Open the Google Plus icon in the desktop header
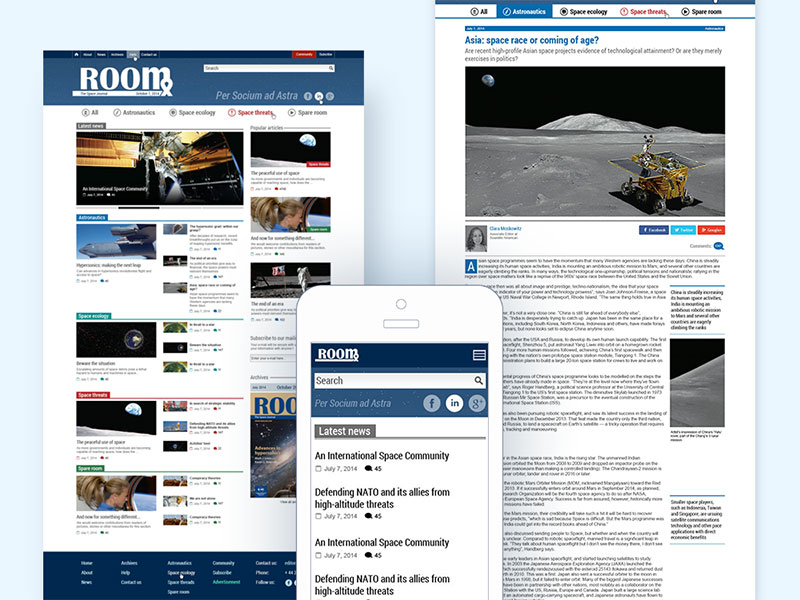Screen dimensions: 800x600 330,96
